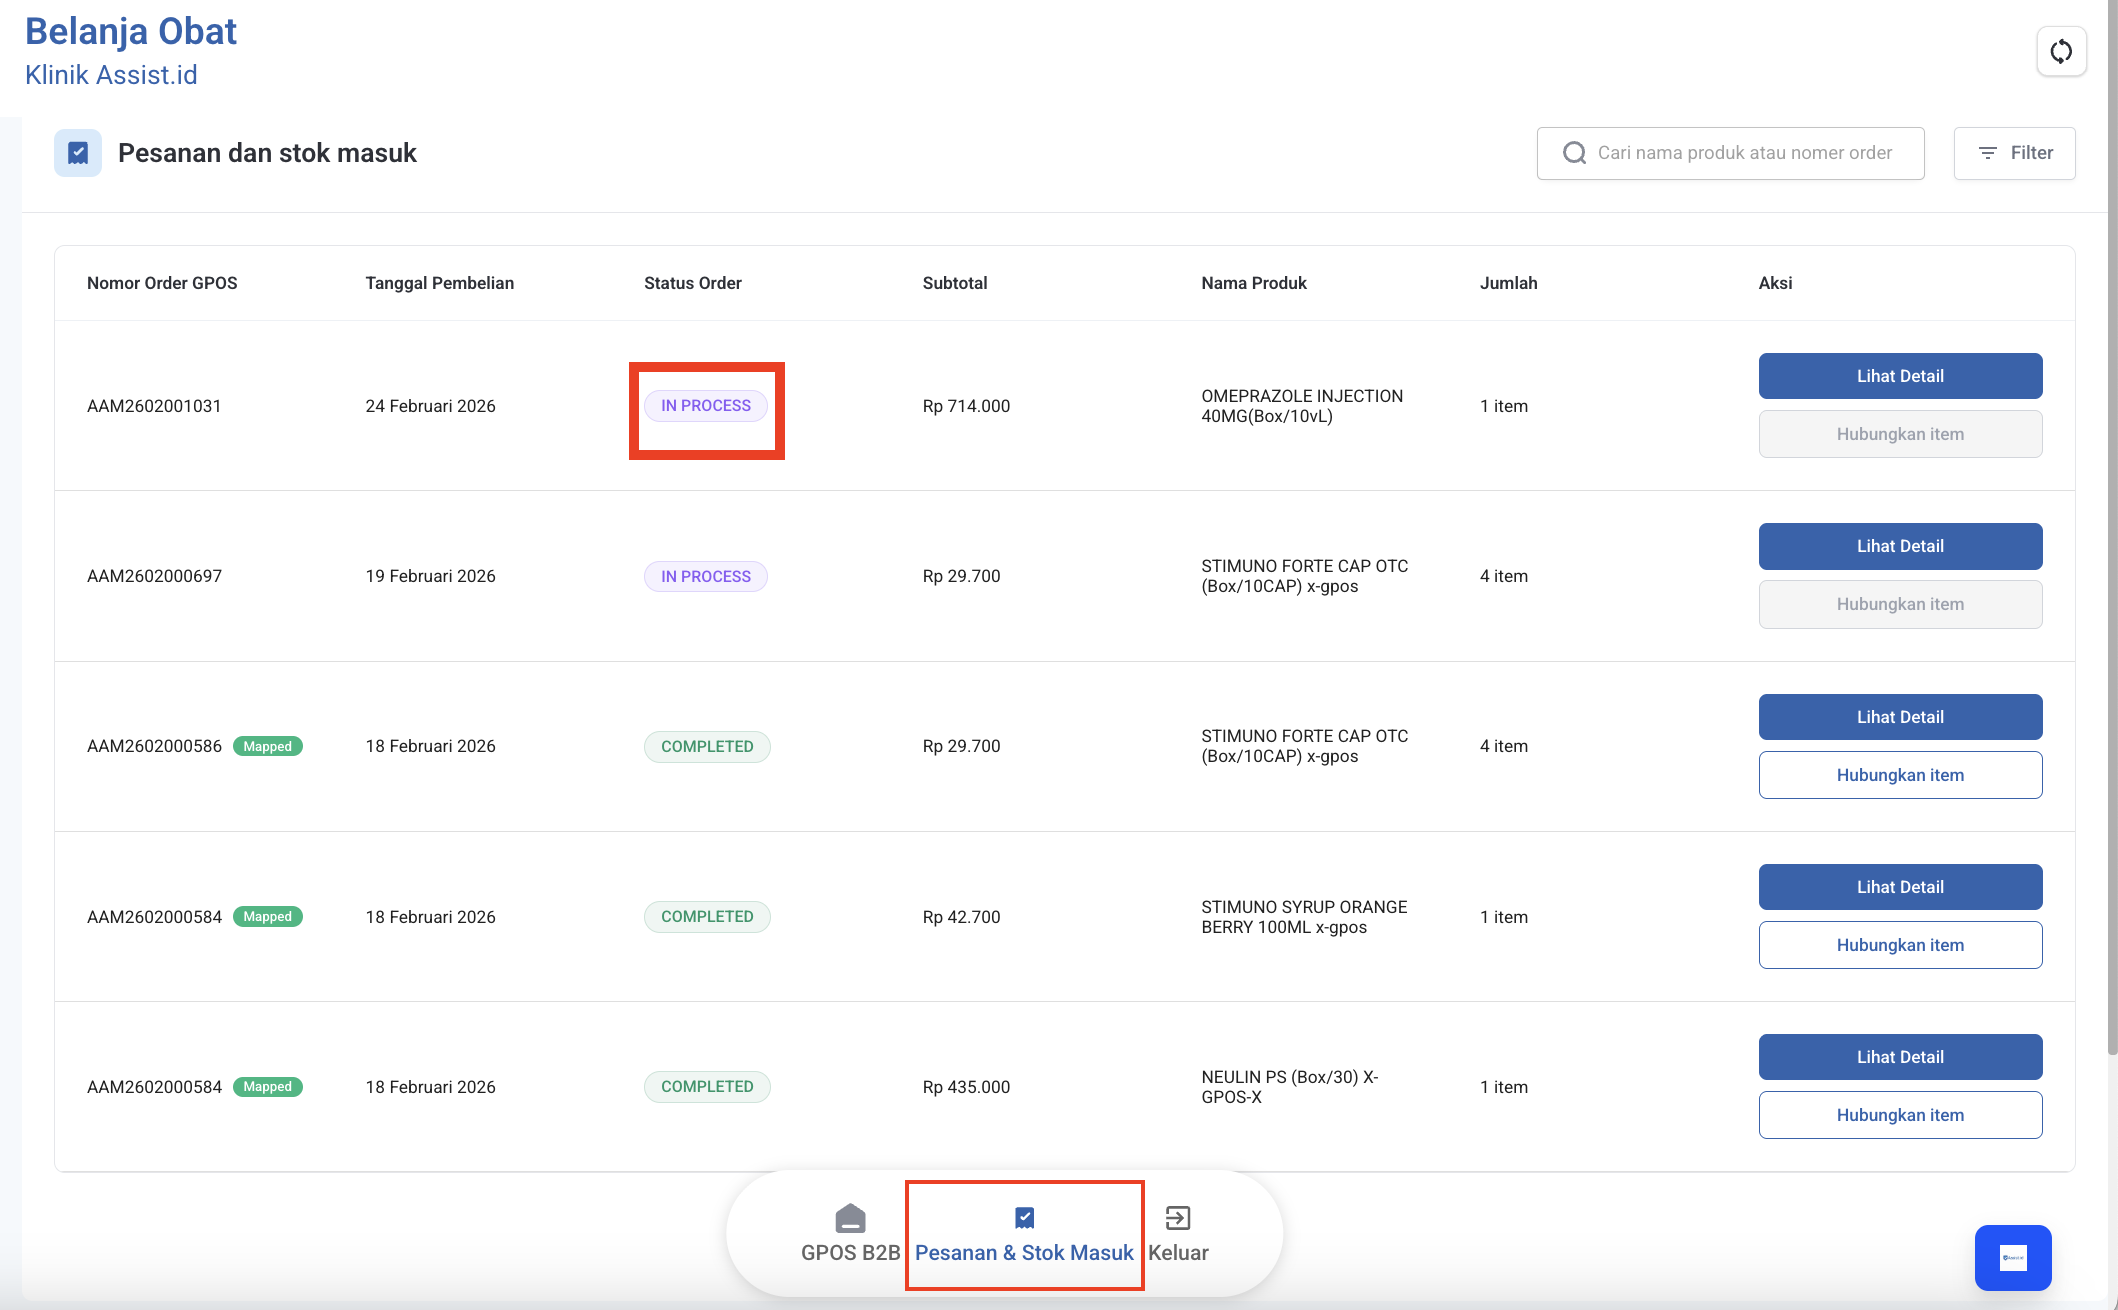Open Lihat Detail for NEULIN PS order
The width and height of the screenshot is (2118, 1310).
[1899, 1057]
